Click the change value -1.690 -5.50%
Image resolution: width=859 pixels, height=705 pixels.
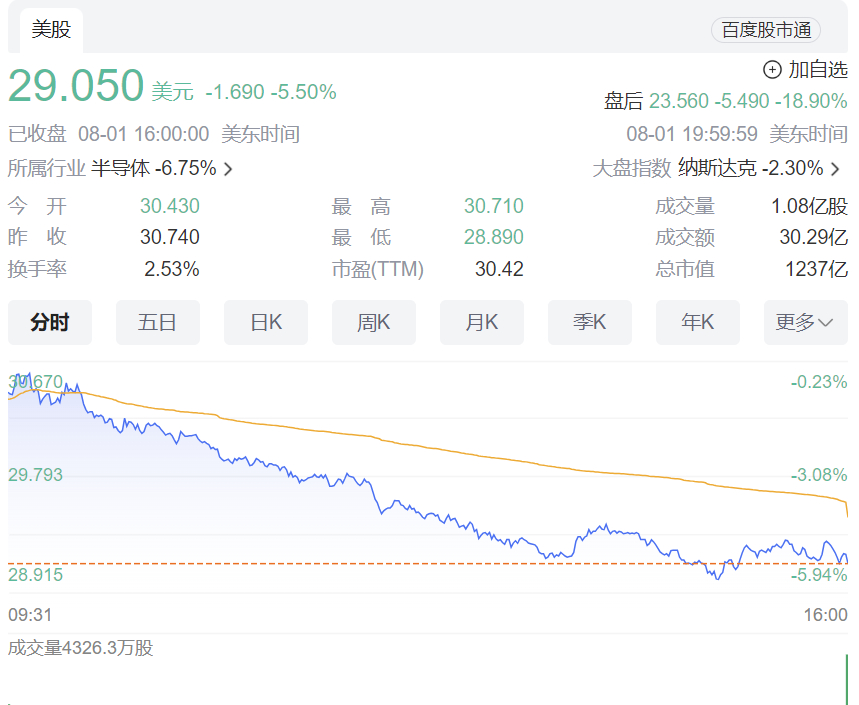[271, 92]
